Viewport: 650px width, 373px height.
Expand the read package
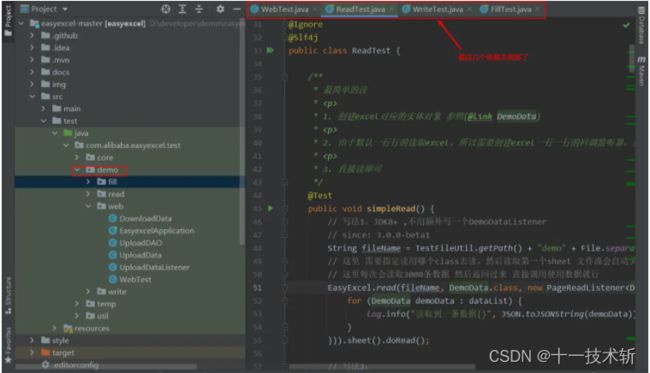point(88,194)
